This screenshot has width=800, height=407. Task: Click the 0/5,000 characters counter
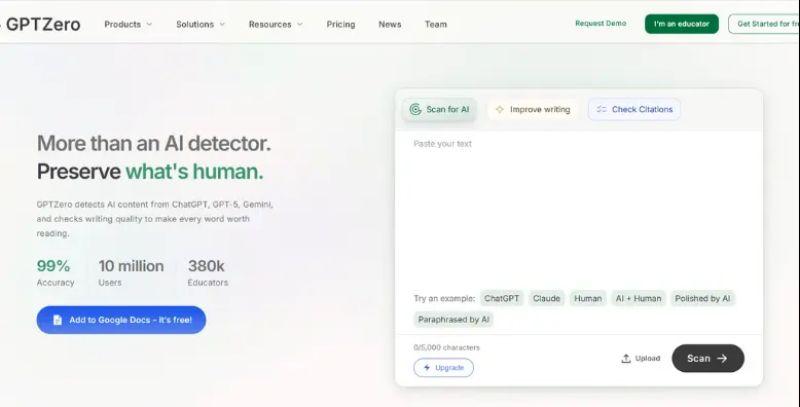(x=447, y=348)
